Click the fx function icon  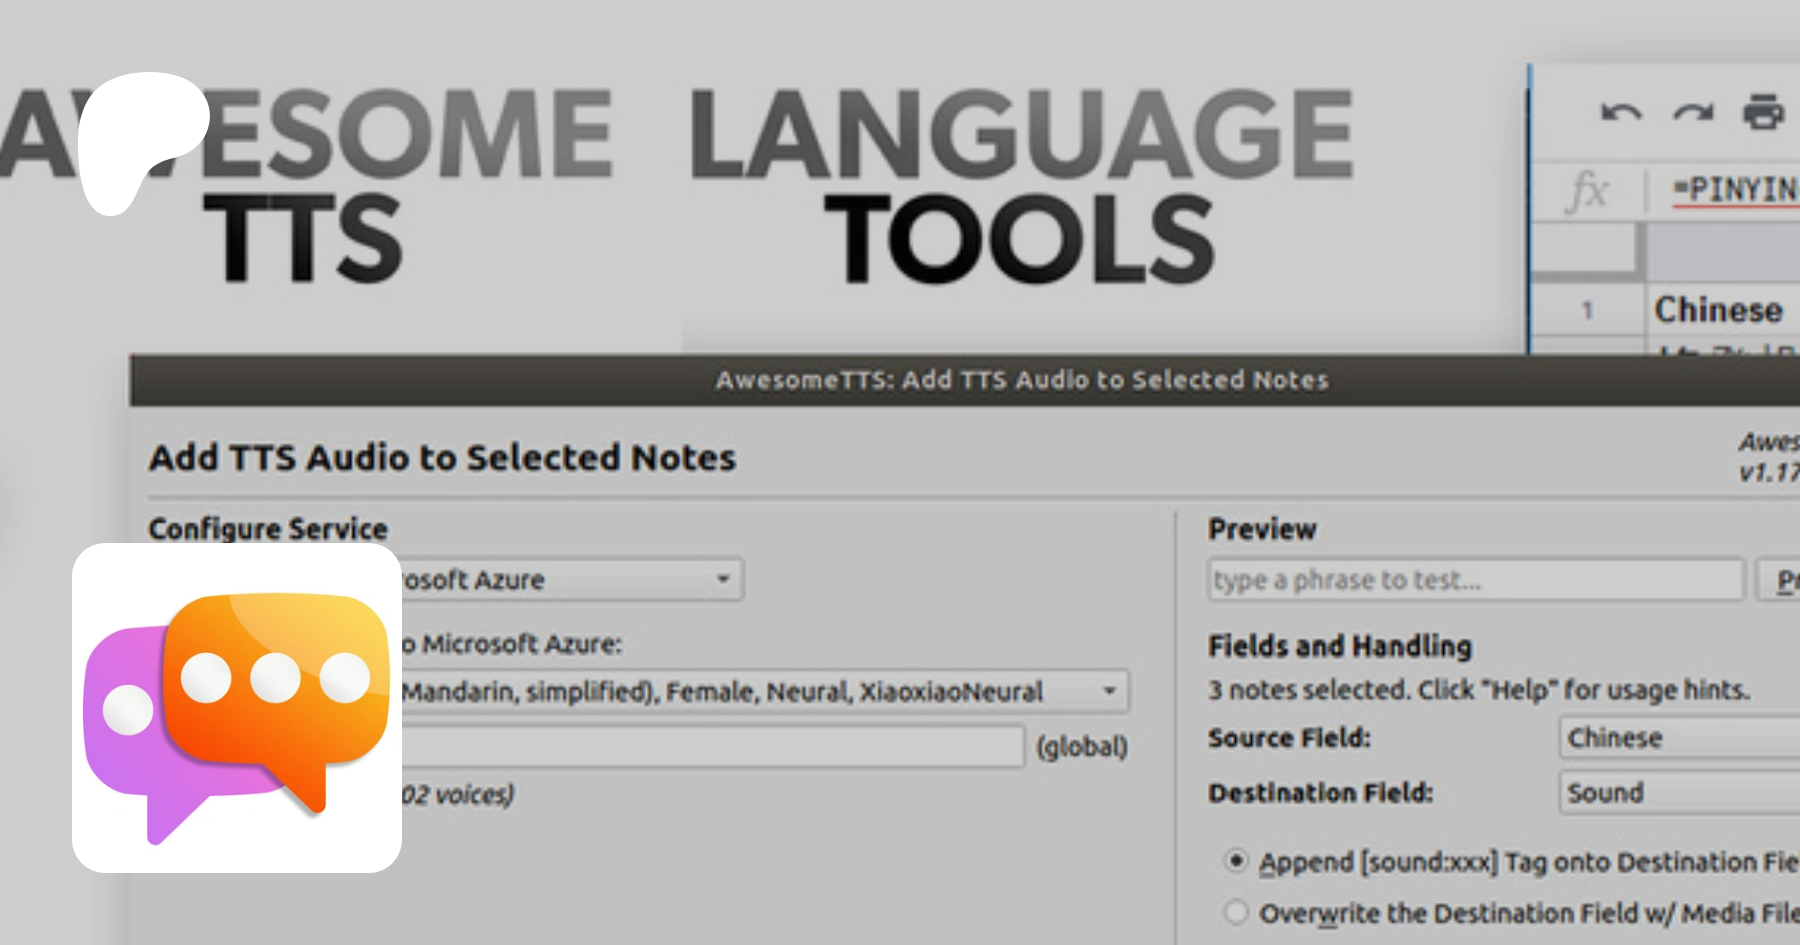click(1587, 190)
